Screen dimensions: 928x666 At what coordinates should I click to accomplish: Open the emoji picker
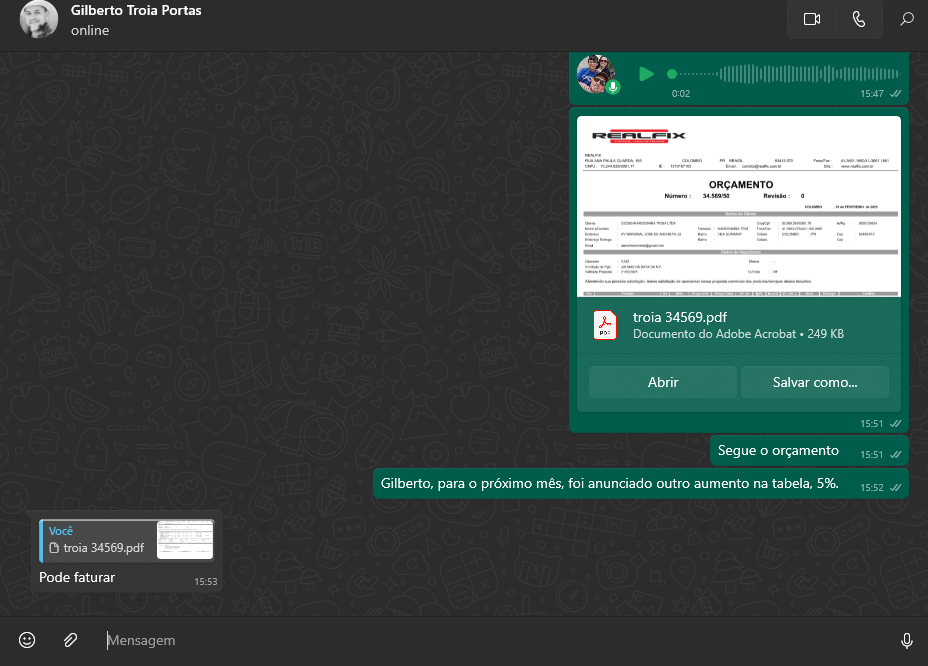(x=27, y=640)
